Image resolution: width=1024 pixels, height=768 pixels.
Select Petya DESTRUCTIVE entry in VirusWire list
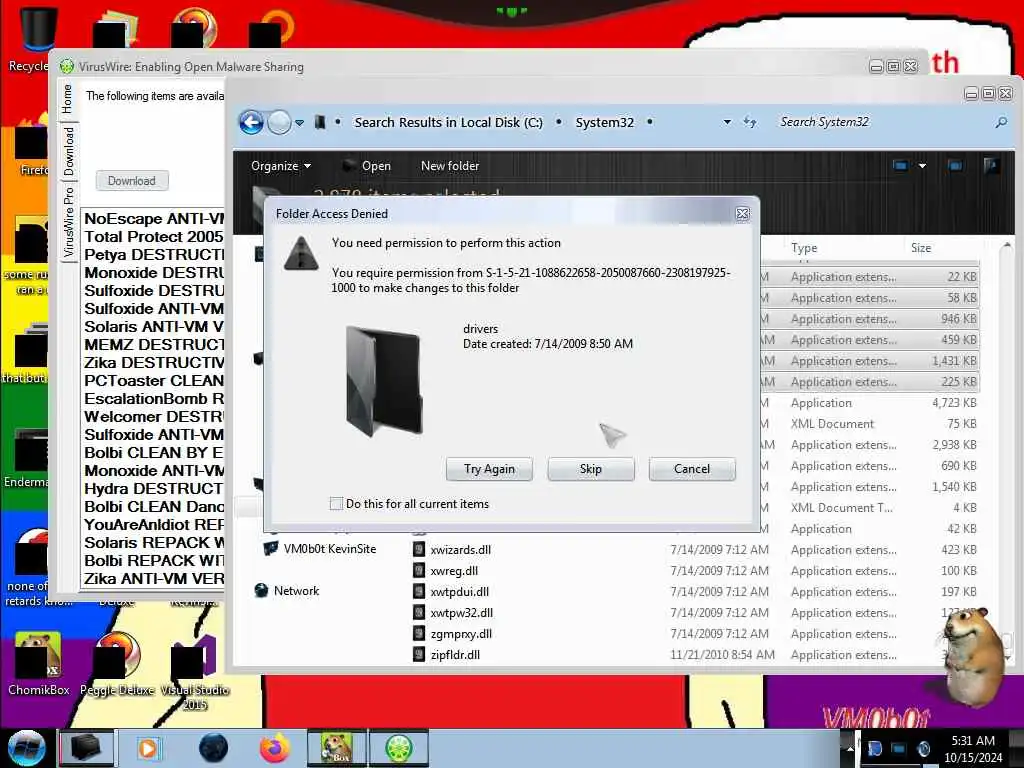click(153, 255)
